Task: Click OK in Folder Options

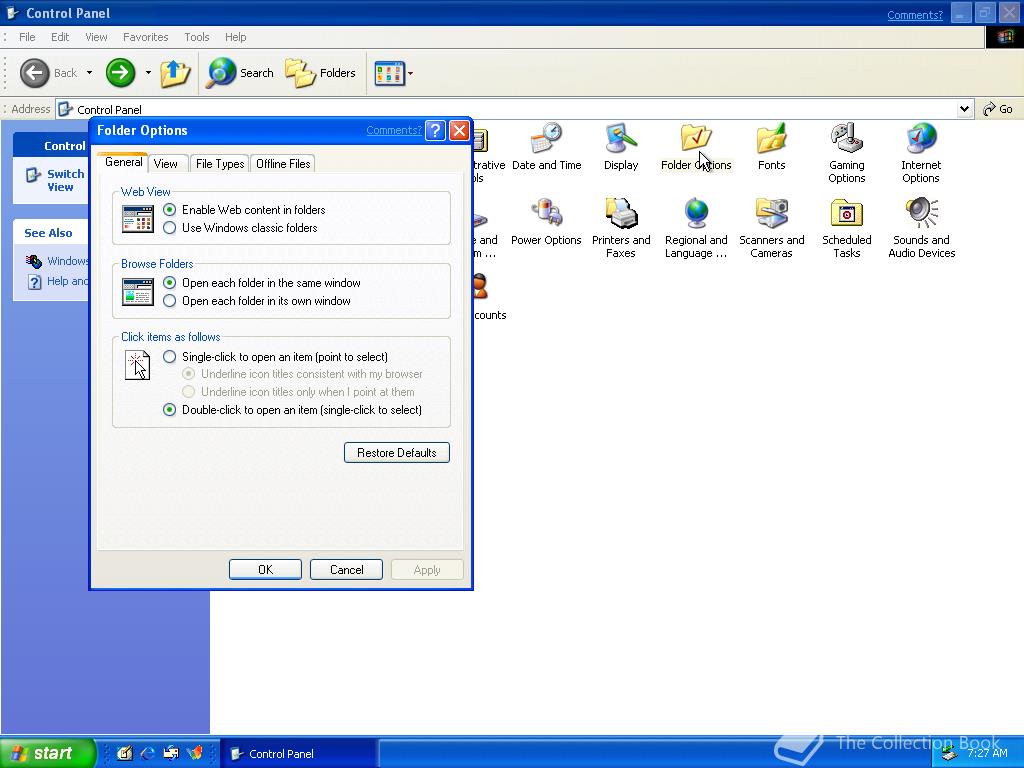Action: (265, 569)
